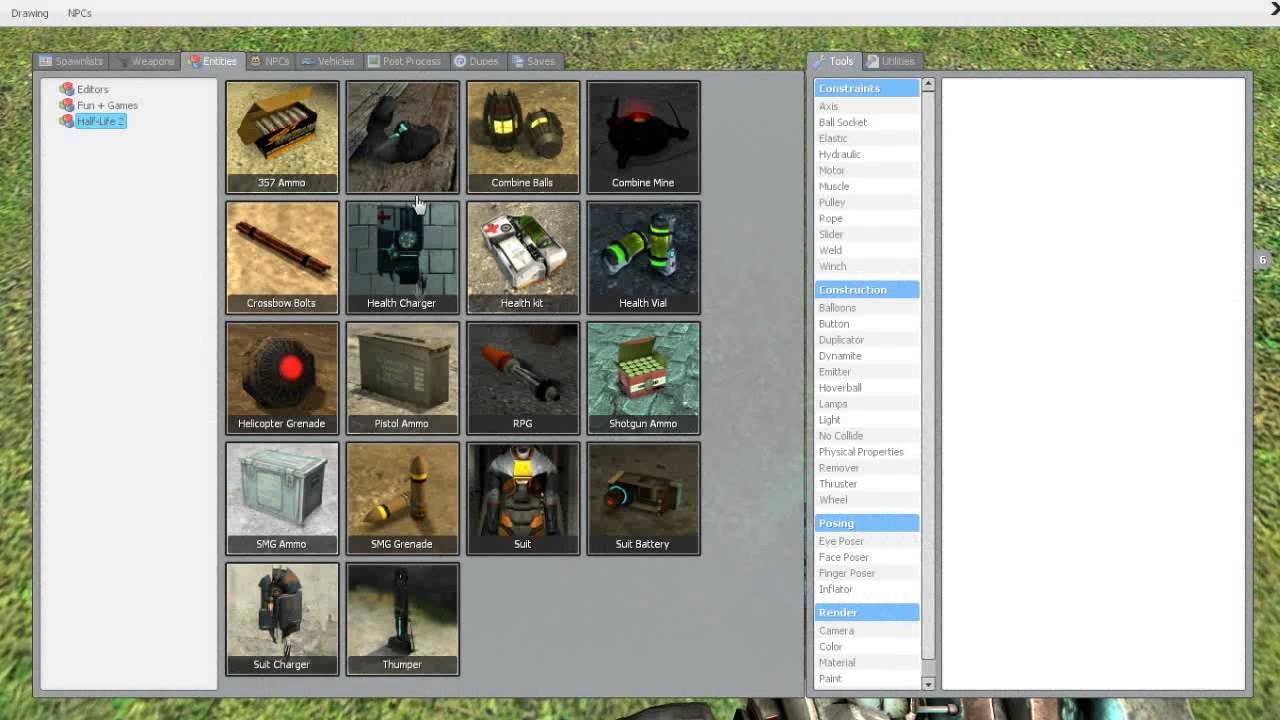Click the Suit entity icon
Viewport: 1280px width, 720px height.
coord(523,498)
